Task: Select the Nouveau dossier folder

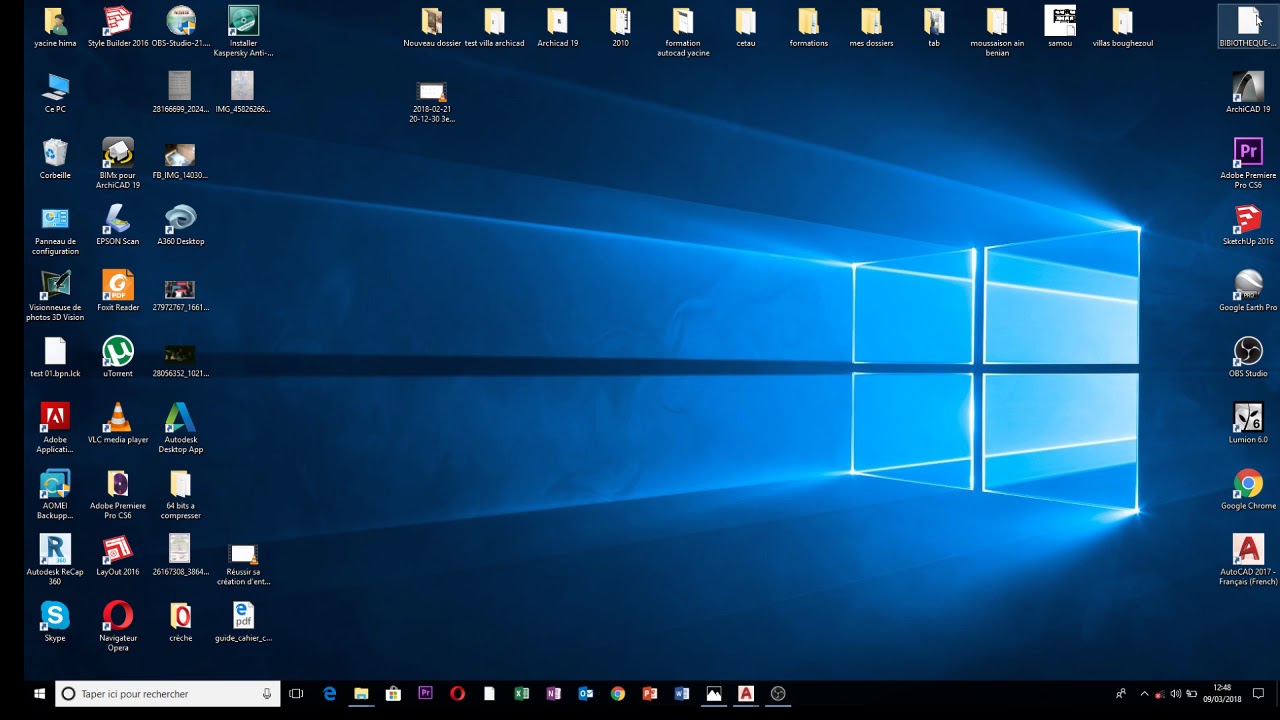Action: pyautogui.click(x=432, y=27)
